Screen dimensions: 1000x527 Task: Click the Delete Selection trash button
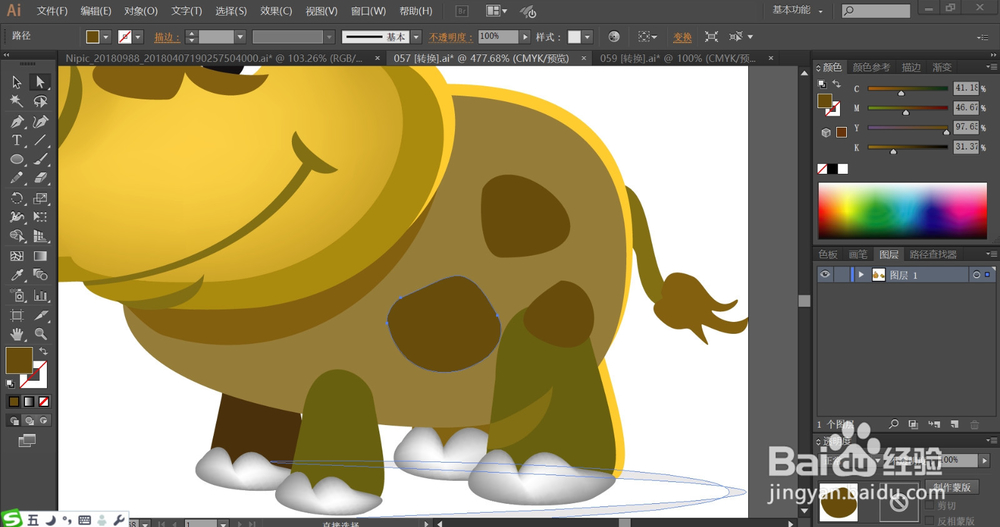(x=974, y=424)
